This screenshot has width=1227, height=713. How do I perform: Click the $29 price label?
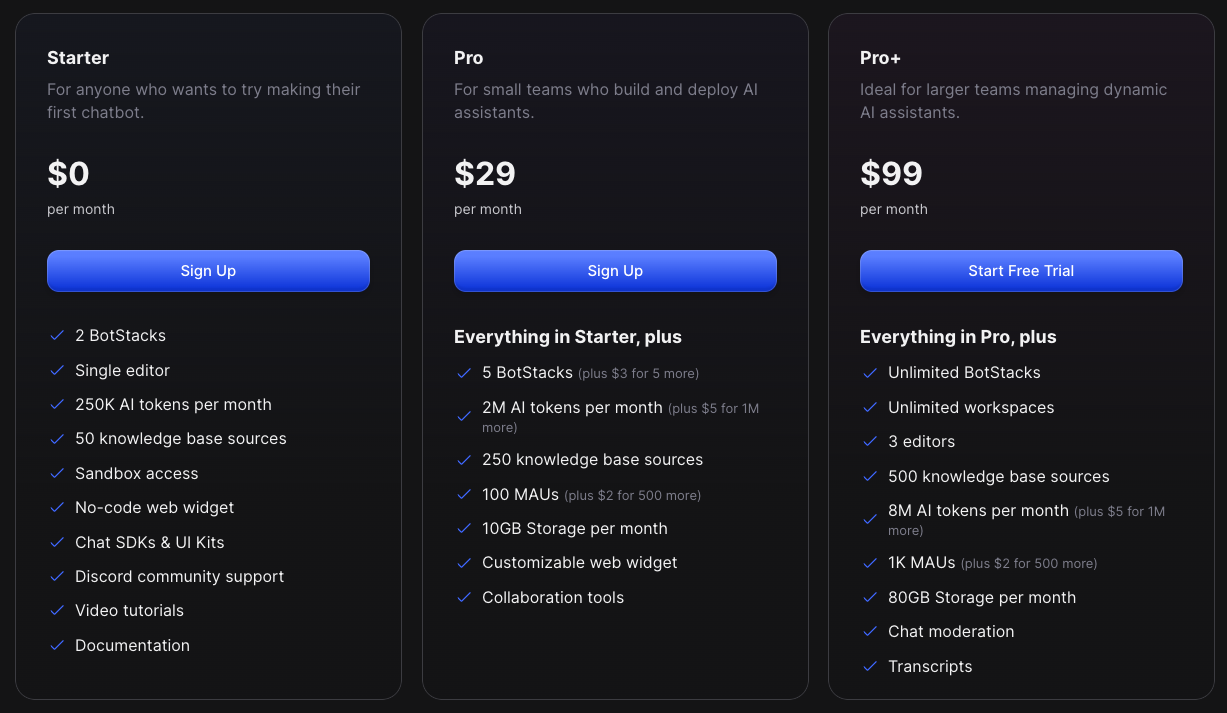[x=485, y=173]
